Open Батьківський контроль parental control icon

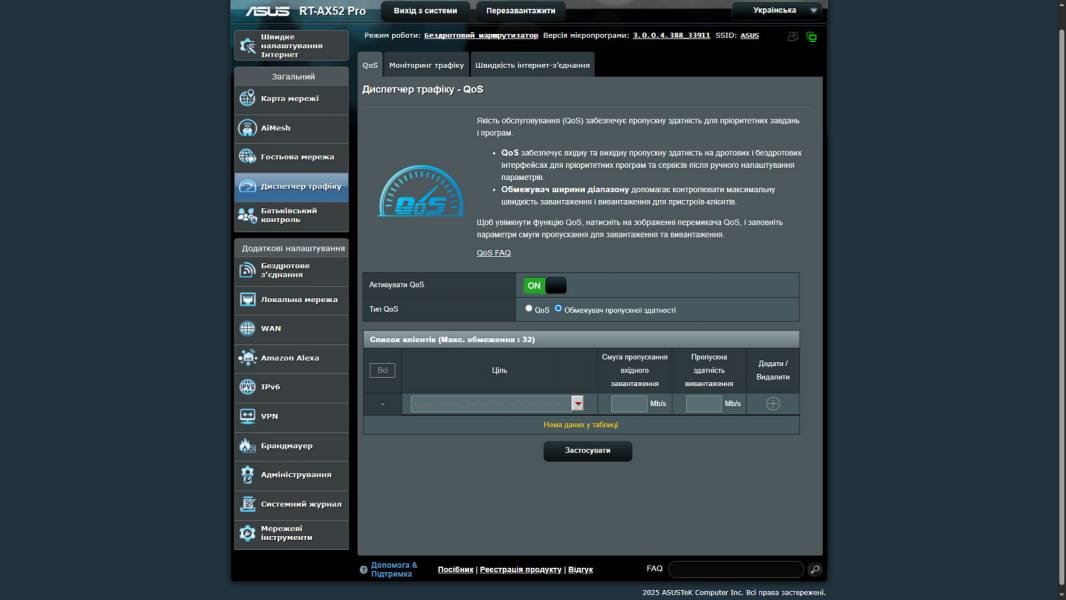click(x=247, y=215)
